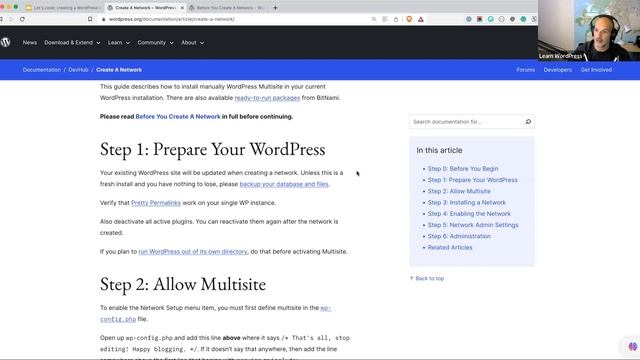Expand the Download & Extend menu

point(72,42)
